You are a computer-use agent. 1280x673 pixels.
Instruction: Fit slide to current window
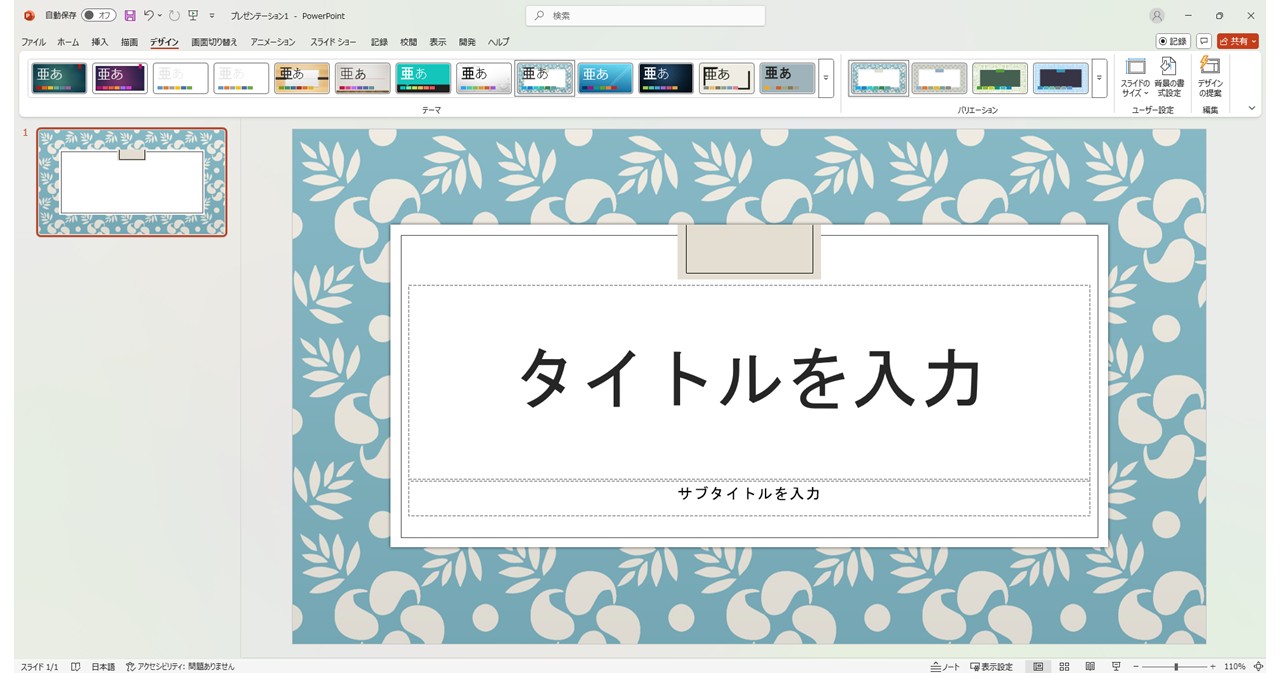[1258, 666]
